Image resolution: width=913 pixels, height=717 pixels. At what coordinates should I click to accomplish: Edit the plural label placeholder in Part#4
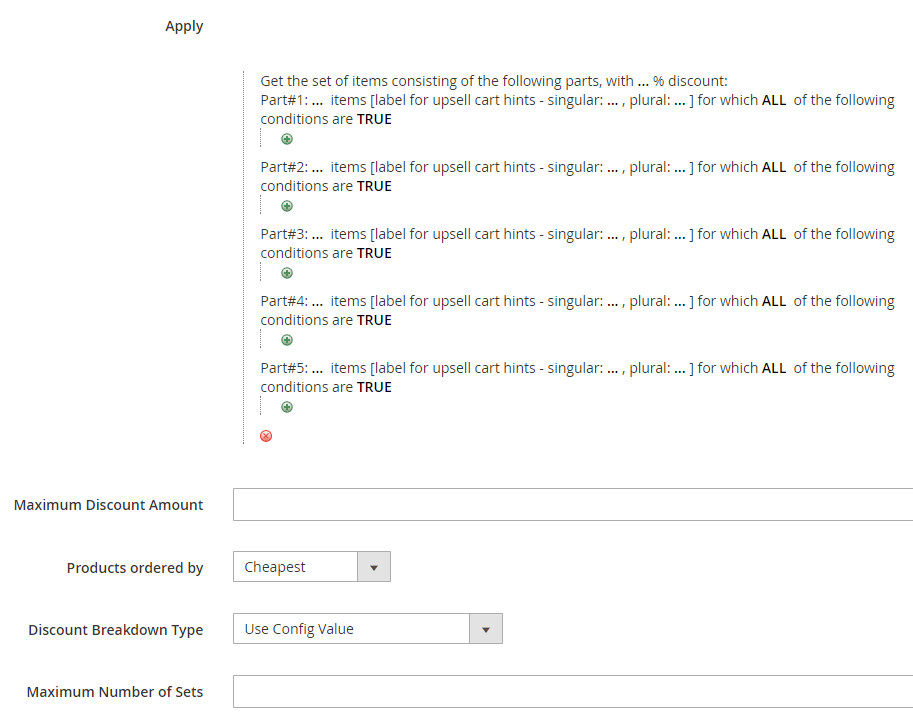click(x=680, y=301)
